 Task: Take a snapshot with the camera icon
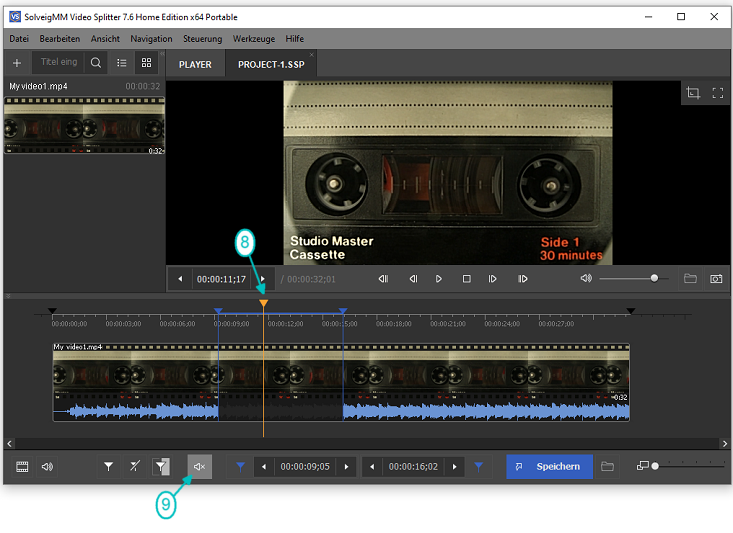tap(716, 279)
